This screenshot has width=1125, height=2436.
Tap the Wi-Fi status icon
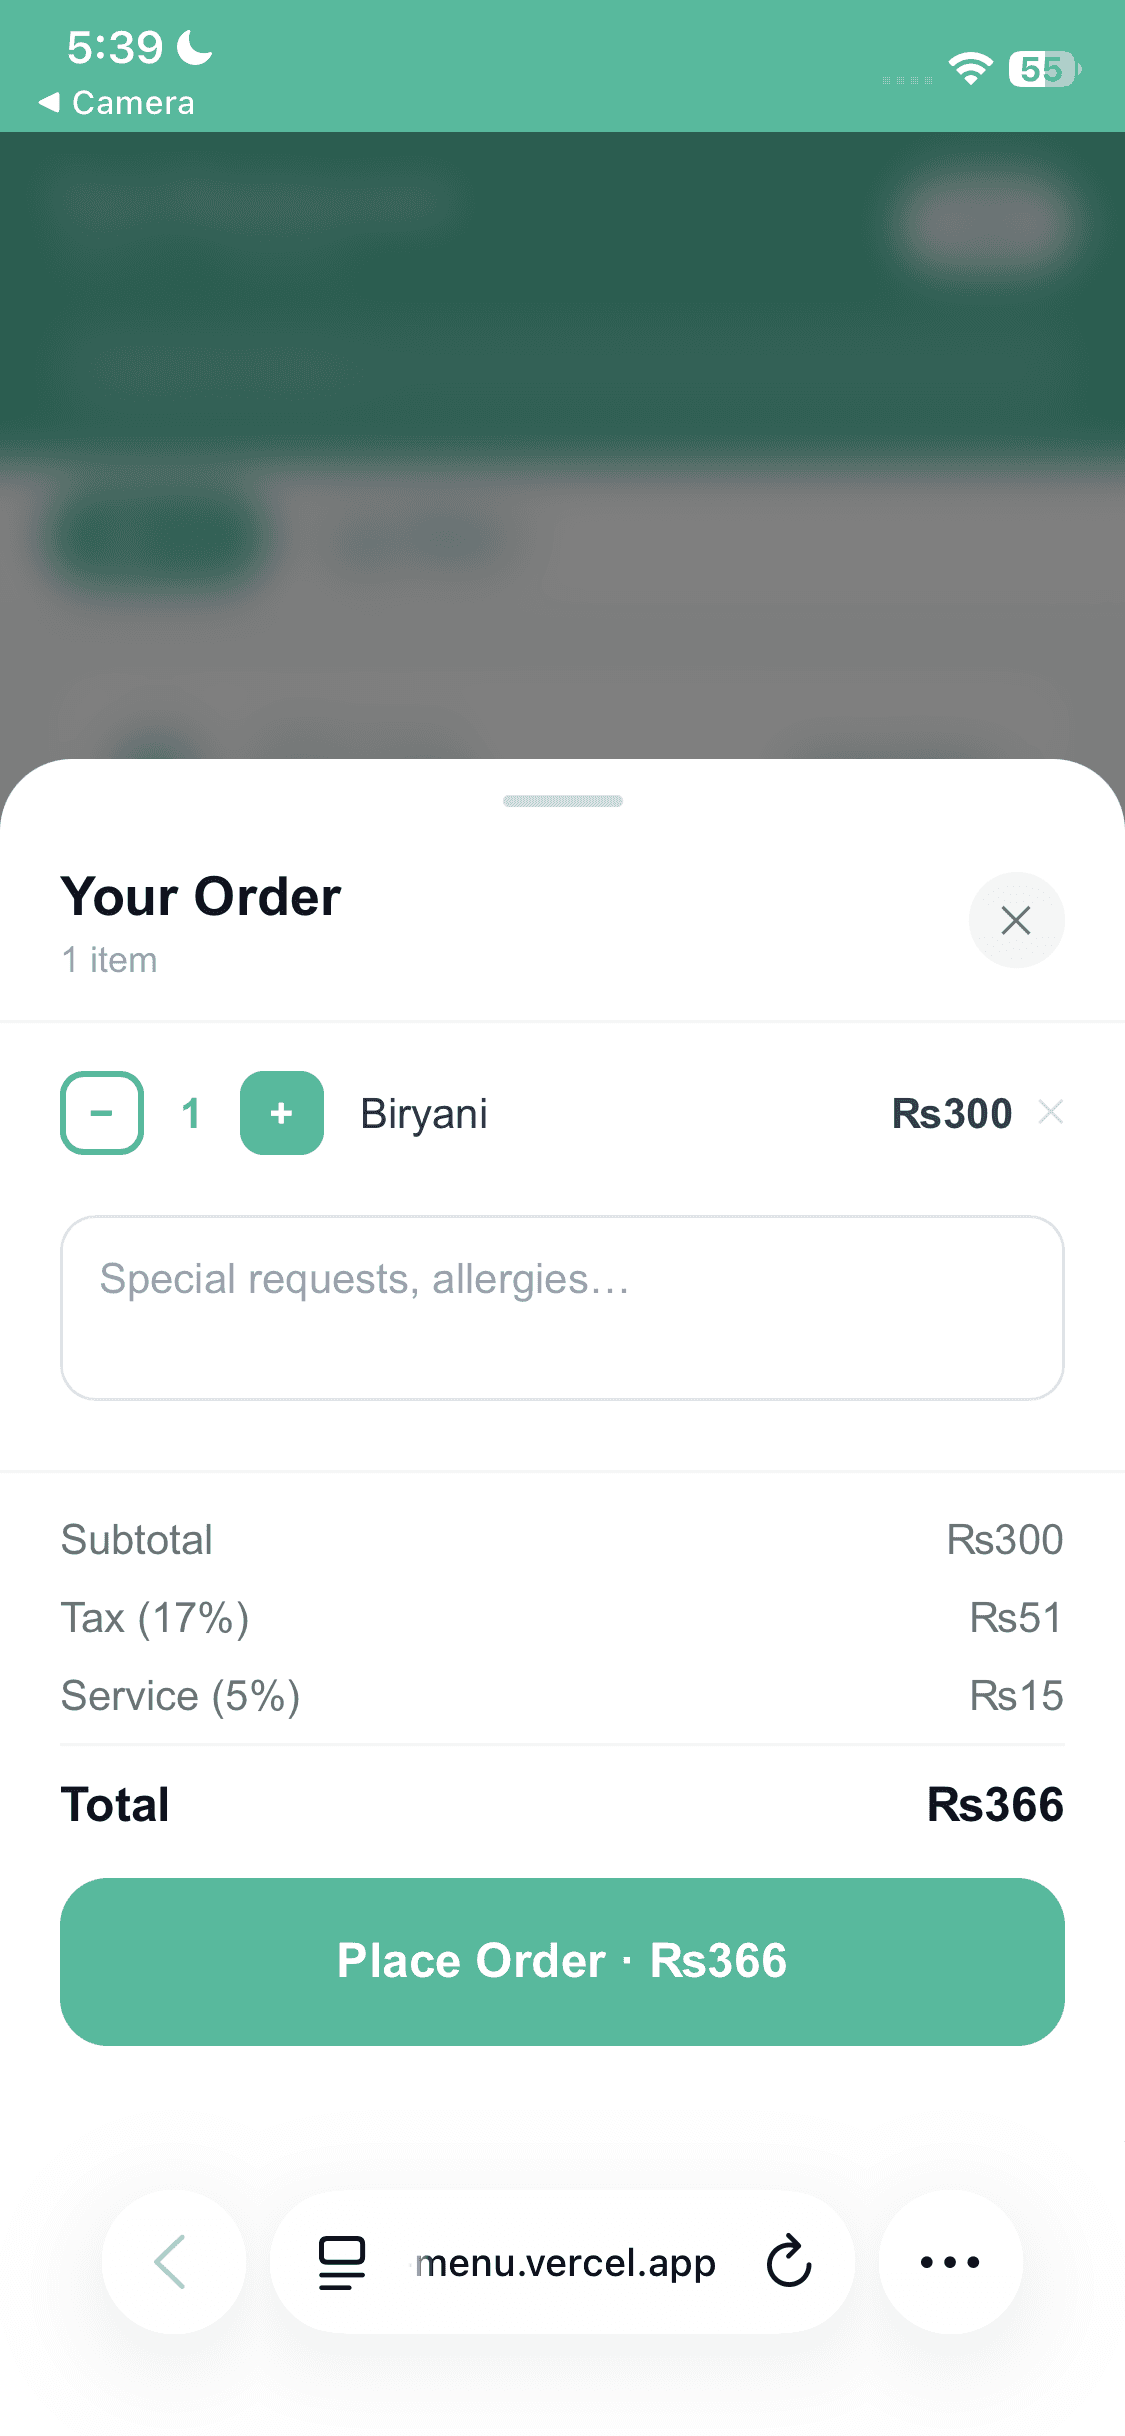pyautogui.click(x=970, y=68)
